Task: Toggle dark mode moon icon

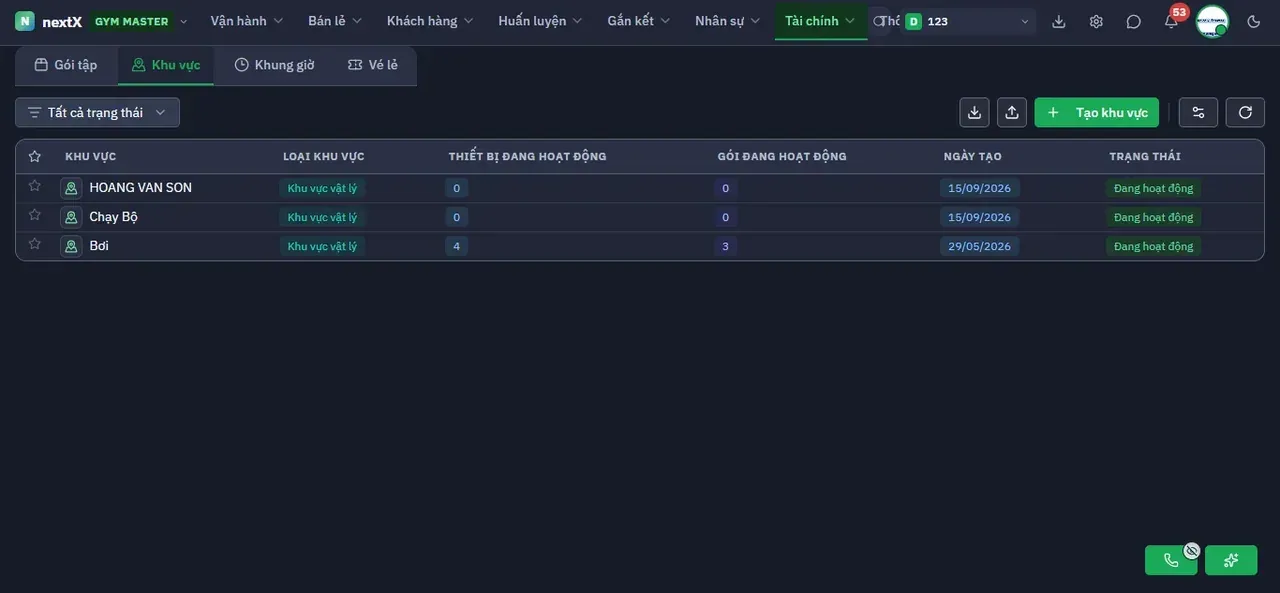Action: [x=1254, y=21]
